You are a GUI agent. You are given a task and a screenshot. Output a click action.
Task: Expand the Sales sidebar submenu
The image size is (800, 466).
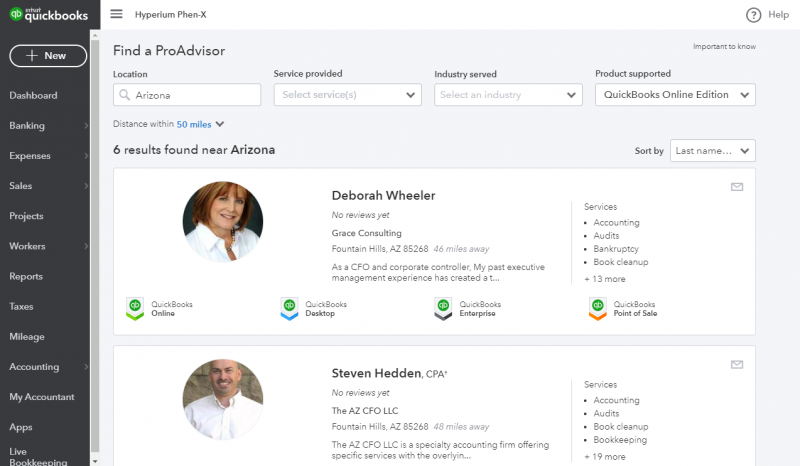(86, 186)
